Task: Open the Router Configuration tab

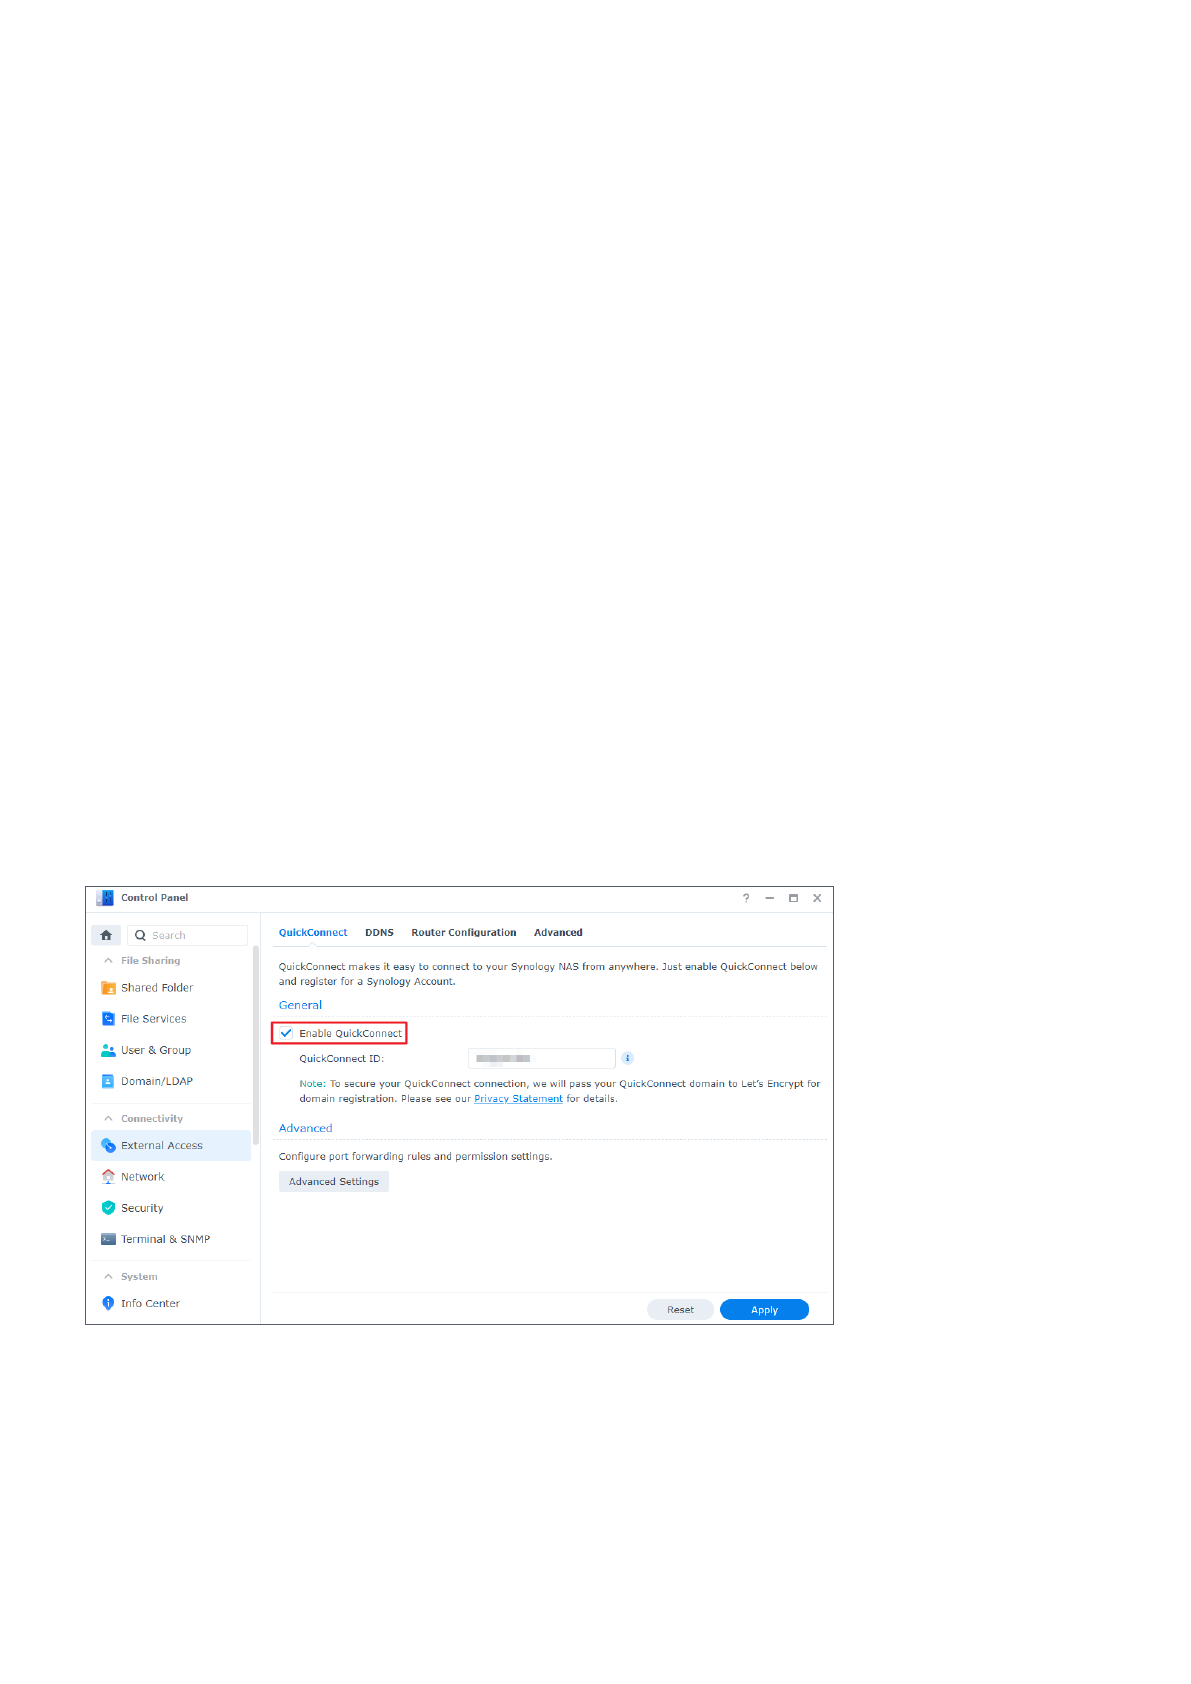Action: pos(463,933)
